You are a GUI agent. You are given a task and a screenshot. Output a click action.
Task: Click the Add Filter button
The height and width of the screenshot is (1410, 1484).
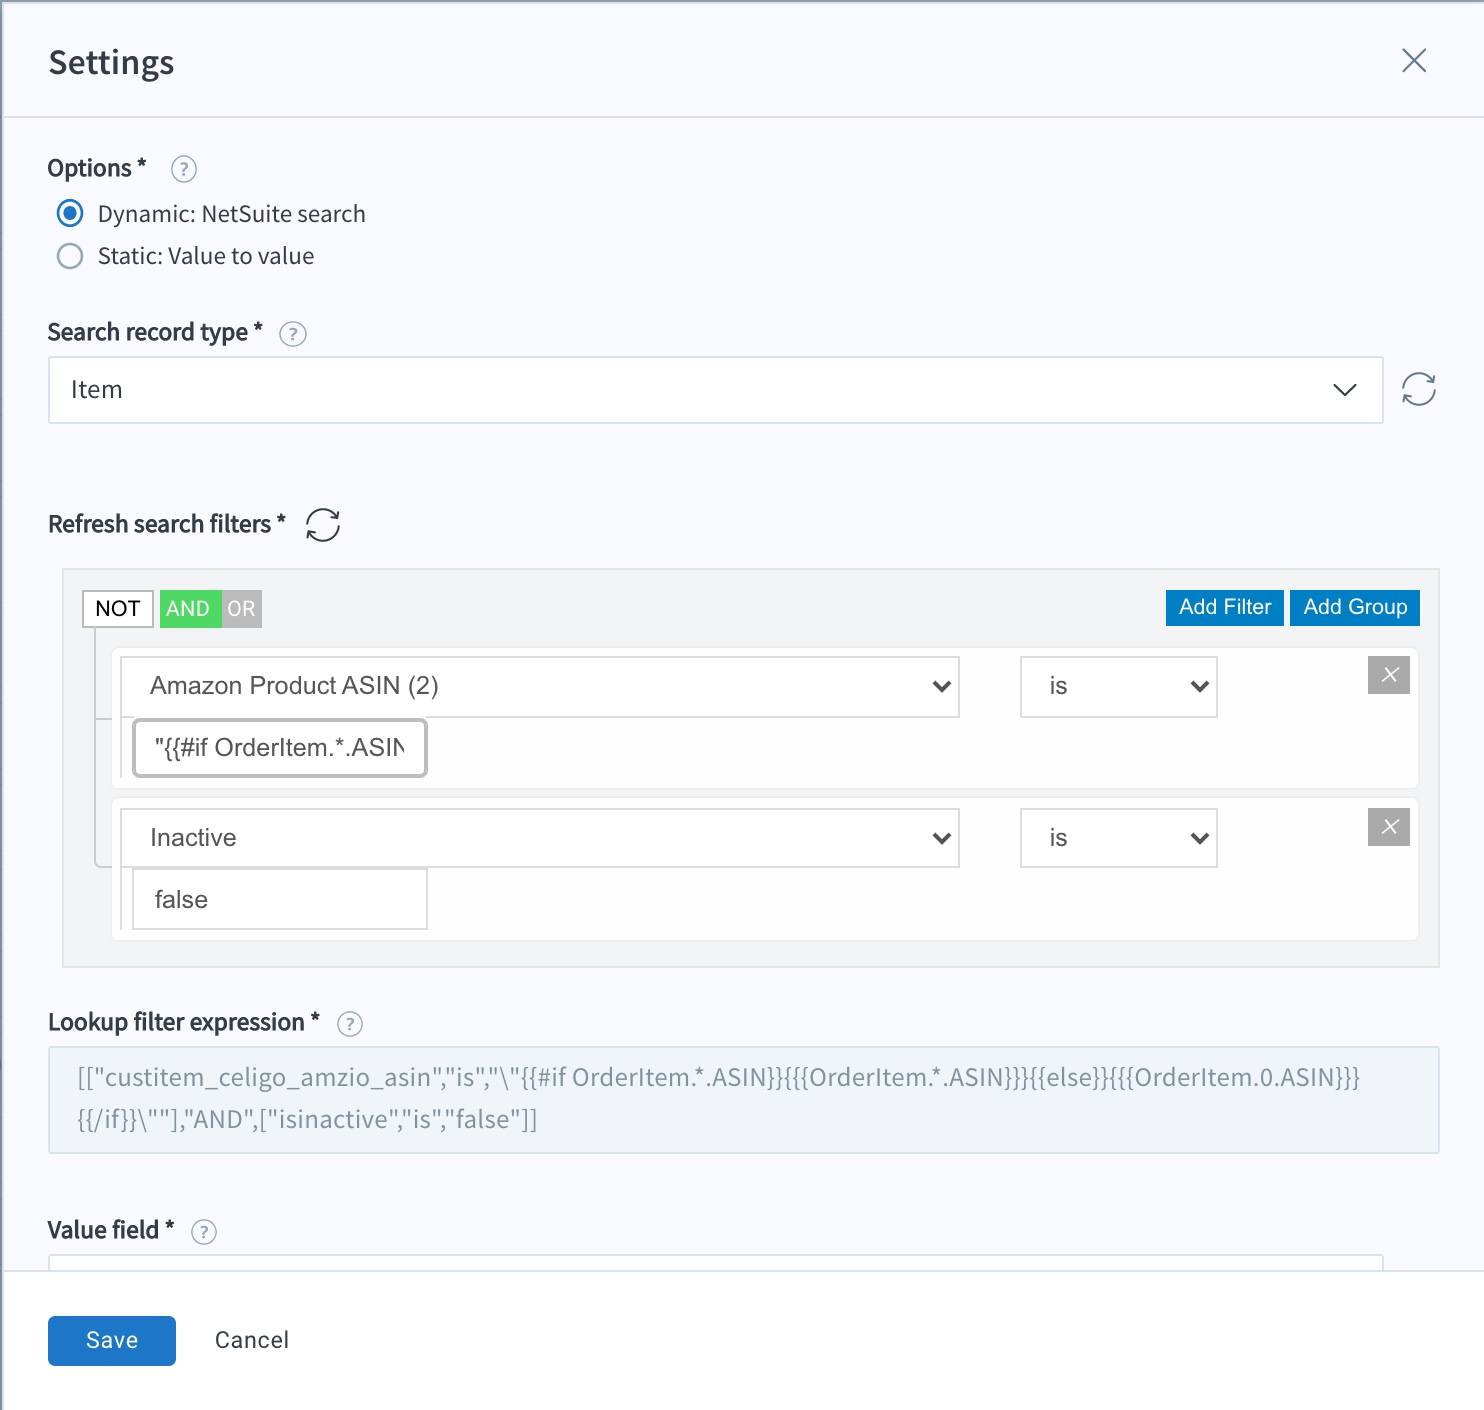point(1224,607)
